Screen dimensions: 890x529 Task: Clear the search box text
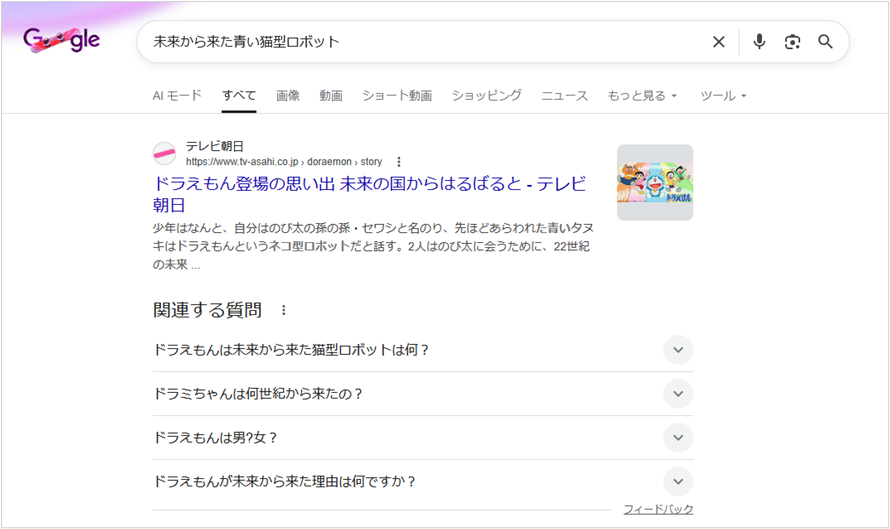click(718, 42)
